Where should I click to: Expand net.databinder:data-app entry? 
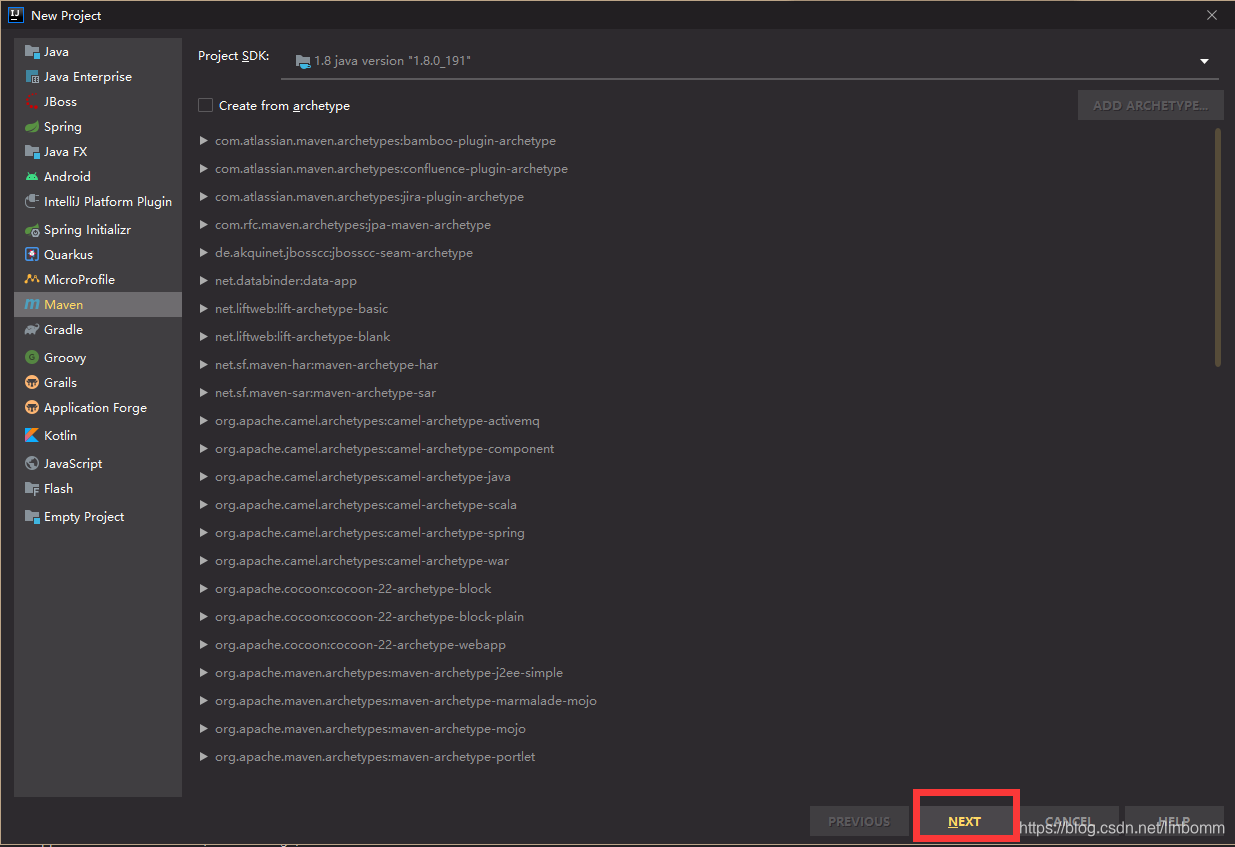point(204,281)
